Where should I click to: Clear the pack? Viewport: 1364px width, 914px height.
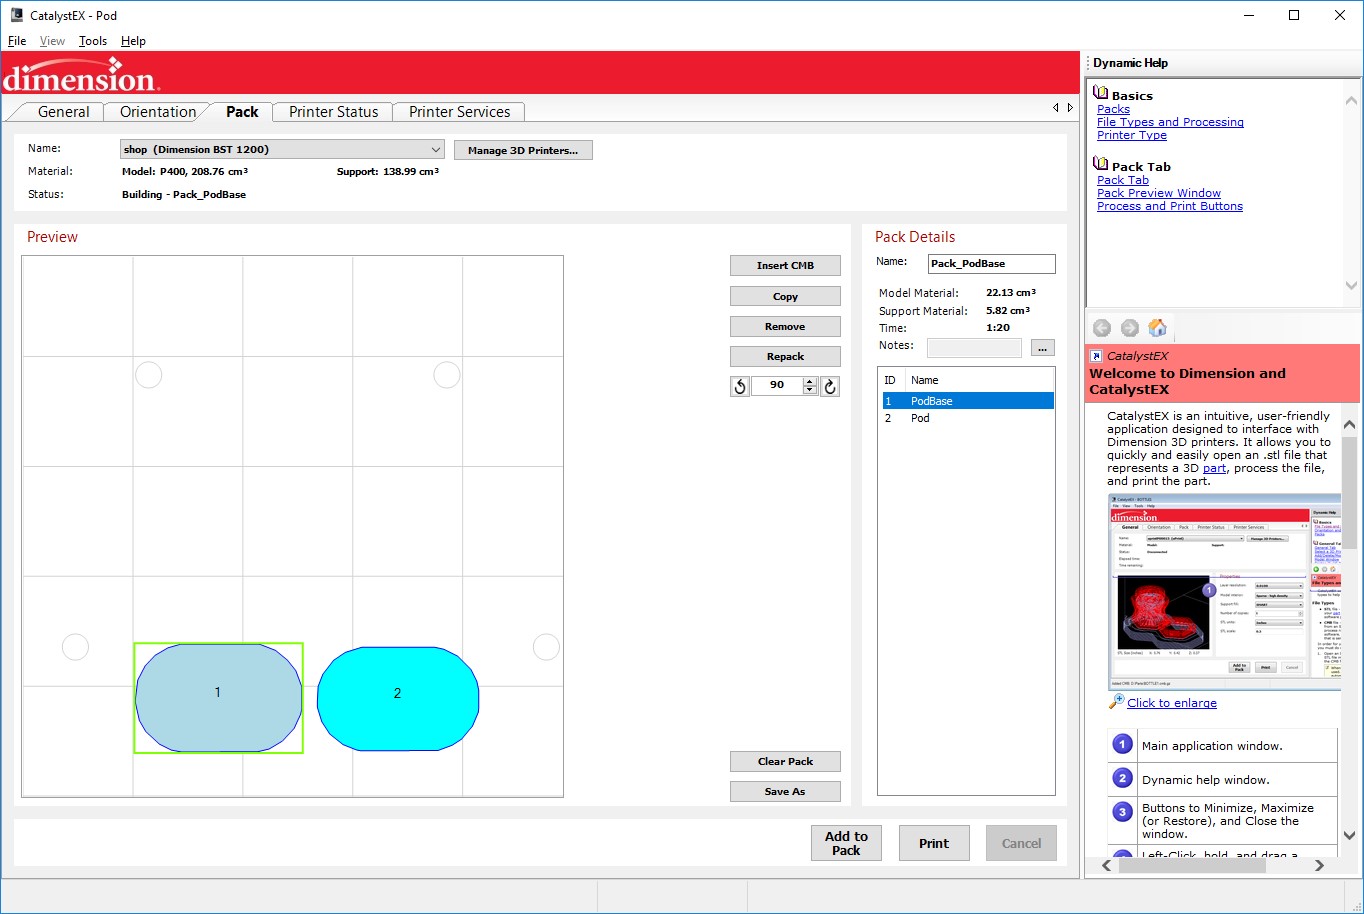(785, 762)
